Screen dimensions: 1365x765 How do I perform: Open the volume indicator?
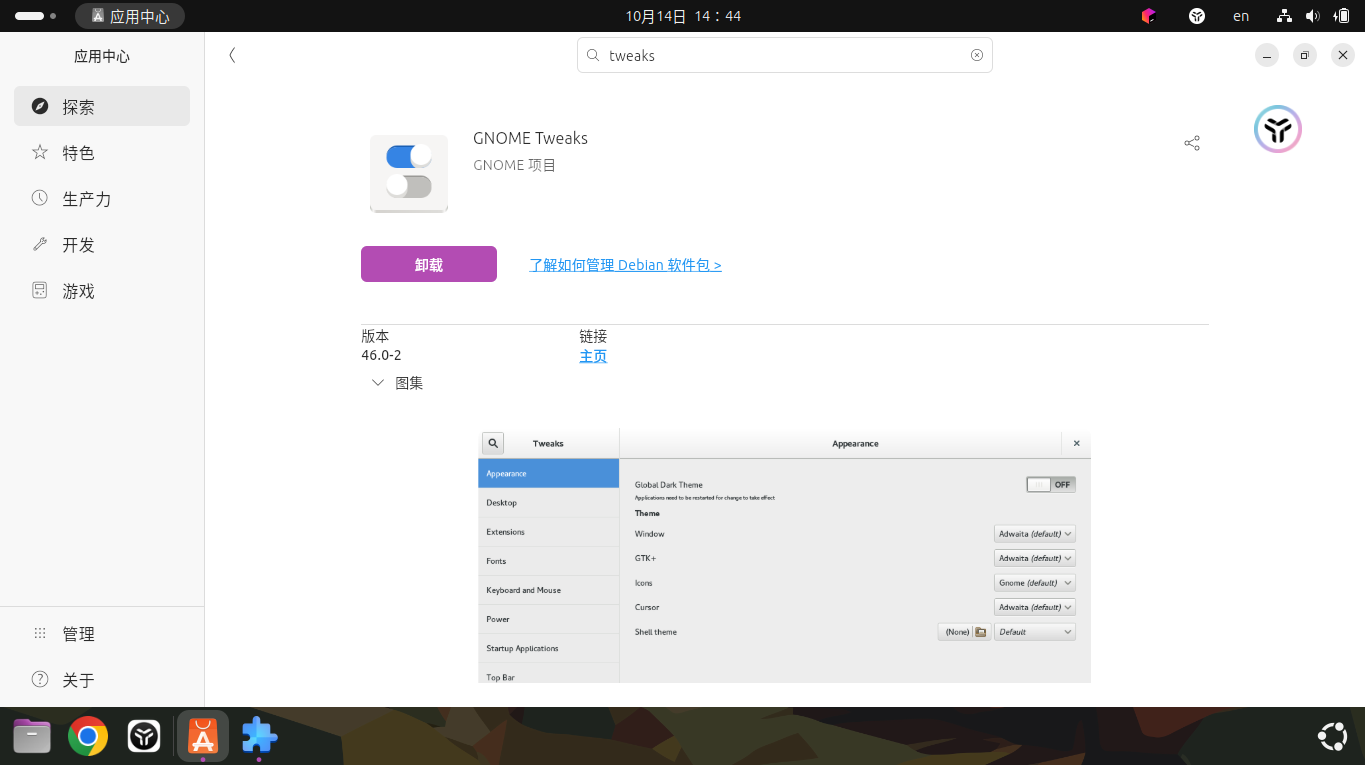[1312, 16]
